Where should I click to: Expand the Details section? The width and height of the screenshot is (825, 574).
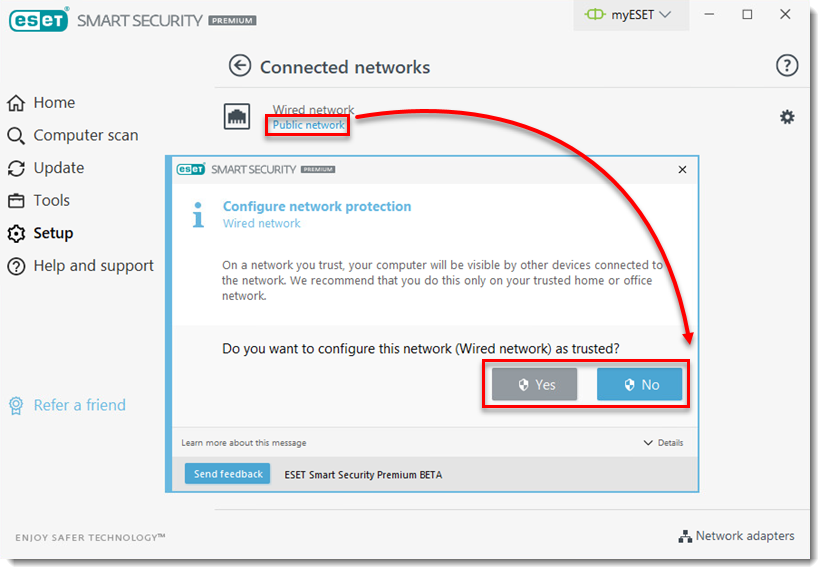pos(663,443)
